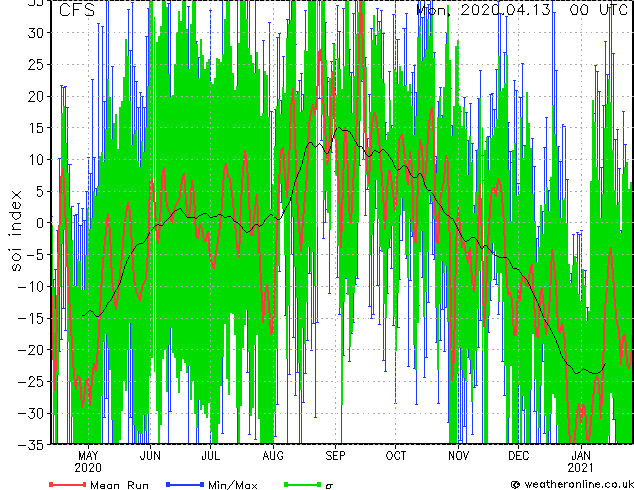This screenshot has width=634, height=490.
Task: Click the 20 y-axis value
Action: 37,96
